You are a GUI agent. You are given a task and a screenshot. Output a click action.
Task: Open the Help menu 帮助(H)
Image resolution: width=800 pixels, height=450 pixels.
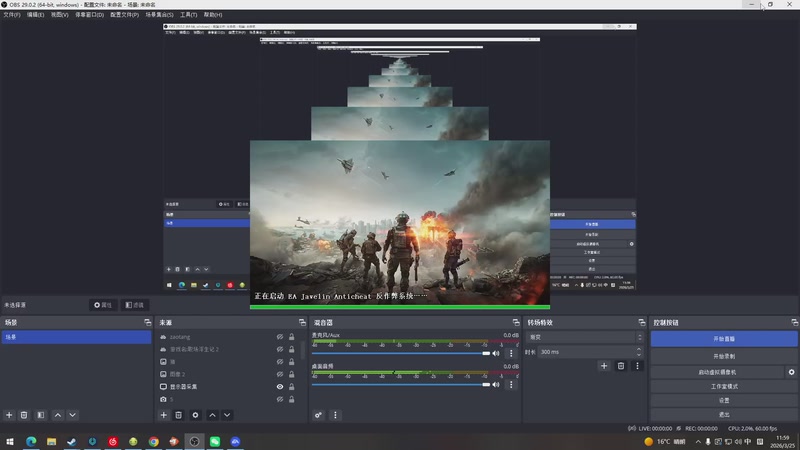pos(213,15)
